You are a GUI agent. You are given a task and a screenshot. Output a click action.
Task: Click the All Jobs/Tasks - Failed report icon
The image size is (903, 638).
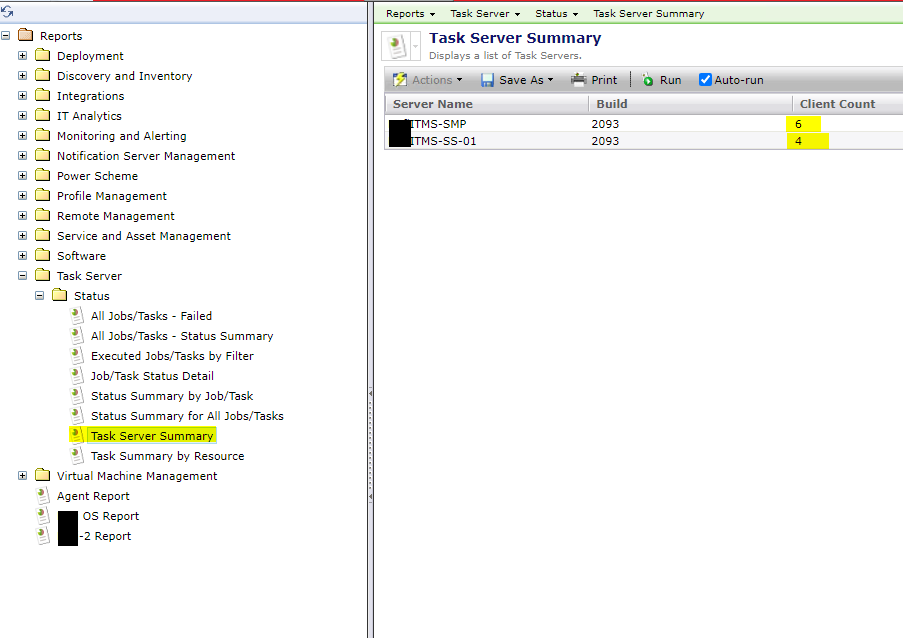click(x=77, y=316)
